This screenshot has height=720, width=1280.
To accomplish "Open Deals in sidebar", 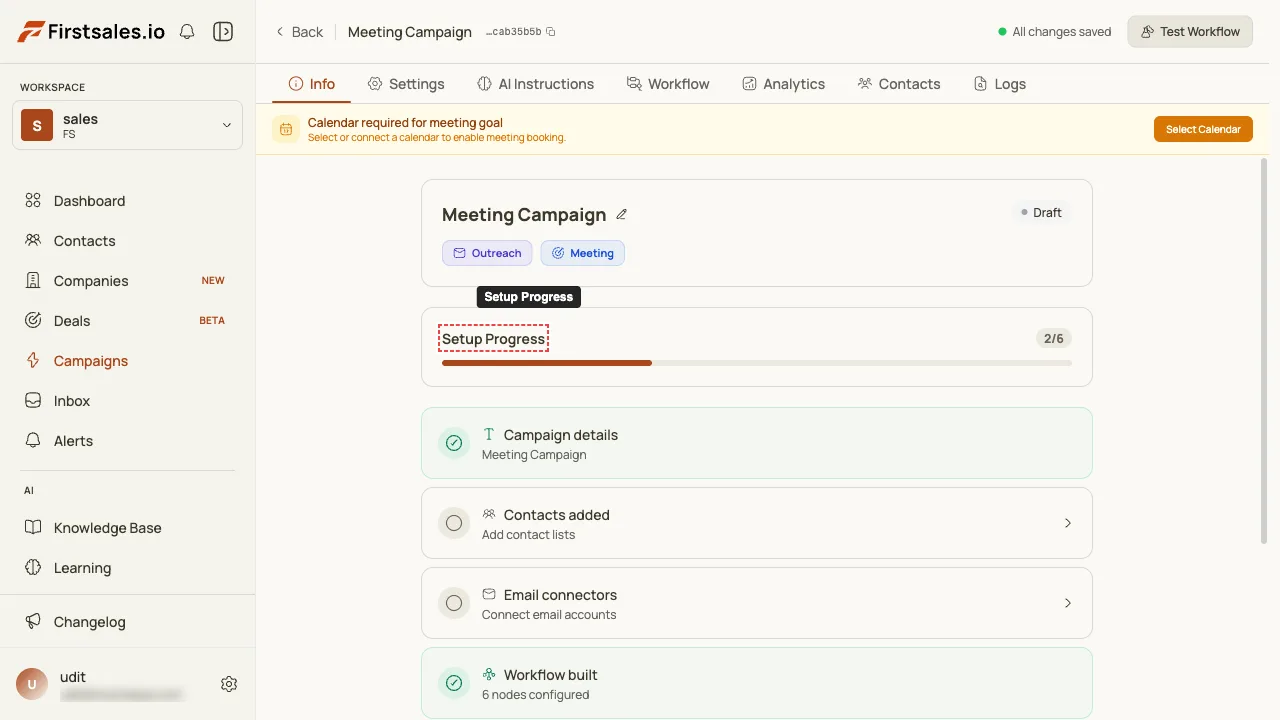I will pos(127,321).
